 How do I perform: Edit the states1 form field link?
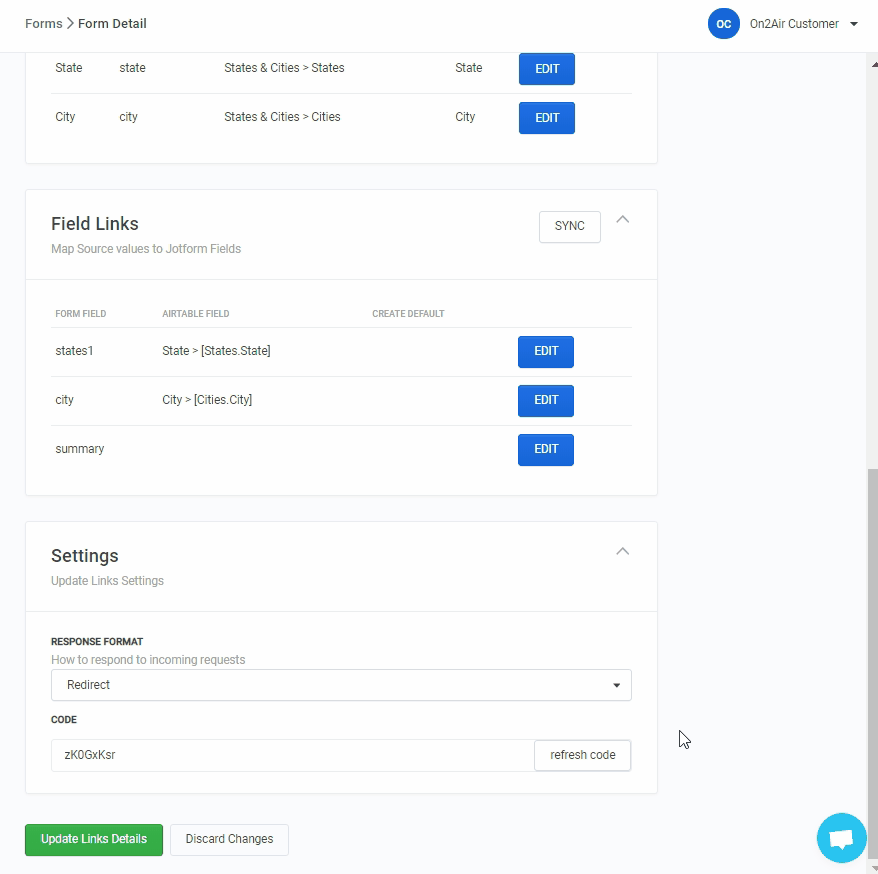[x=545, y=351]
